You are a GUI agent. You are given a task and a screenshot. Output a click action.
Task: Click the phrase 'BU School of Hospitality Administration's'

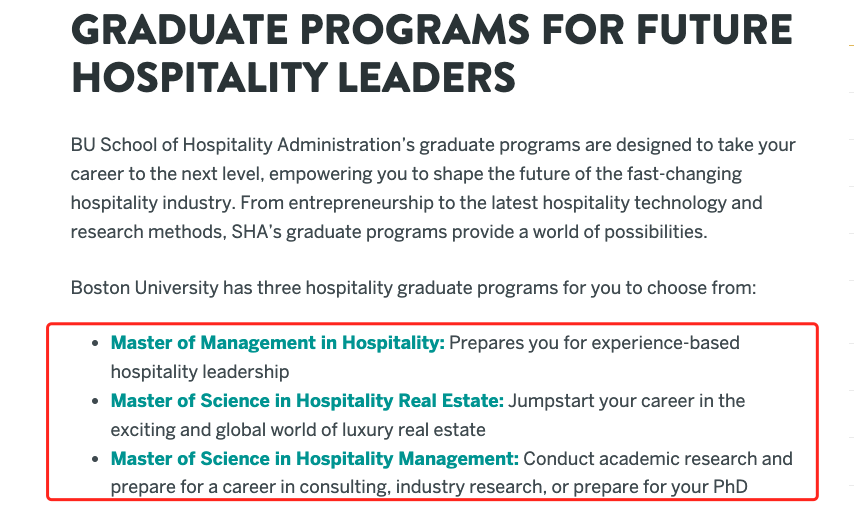pyautogui.click(x=243, y=145)
